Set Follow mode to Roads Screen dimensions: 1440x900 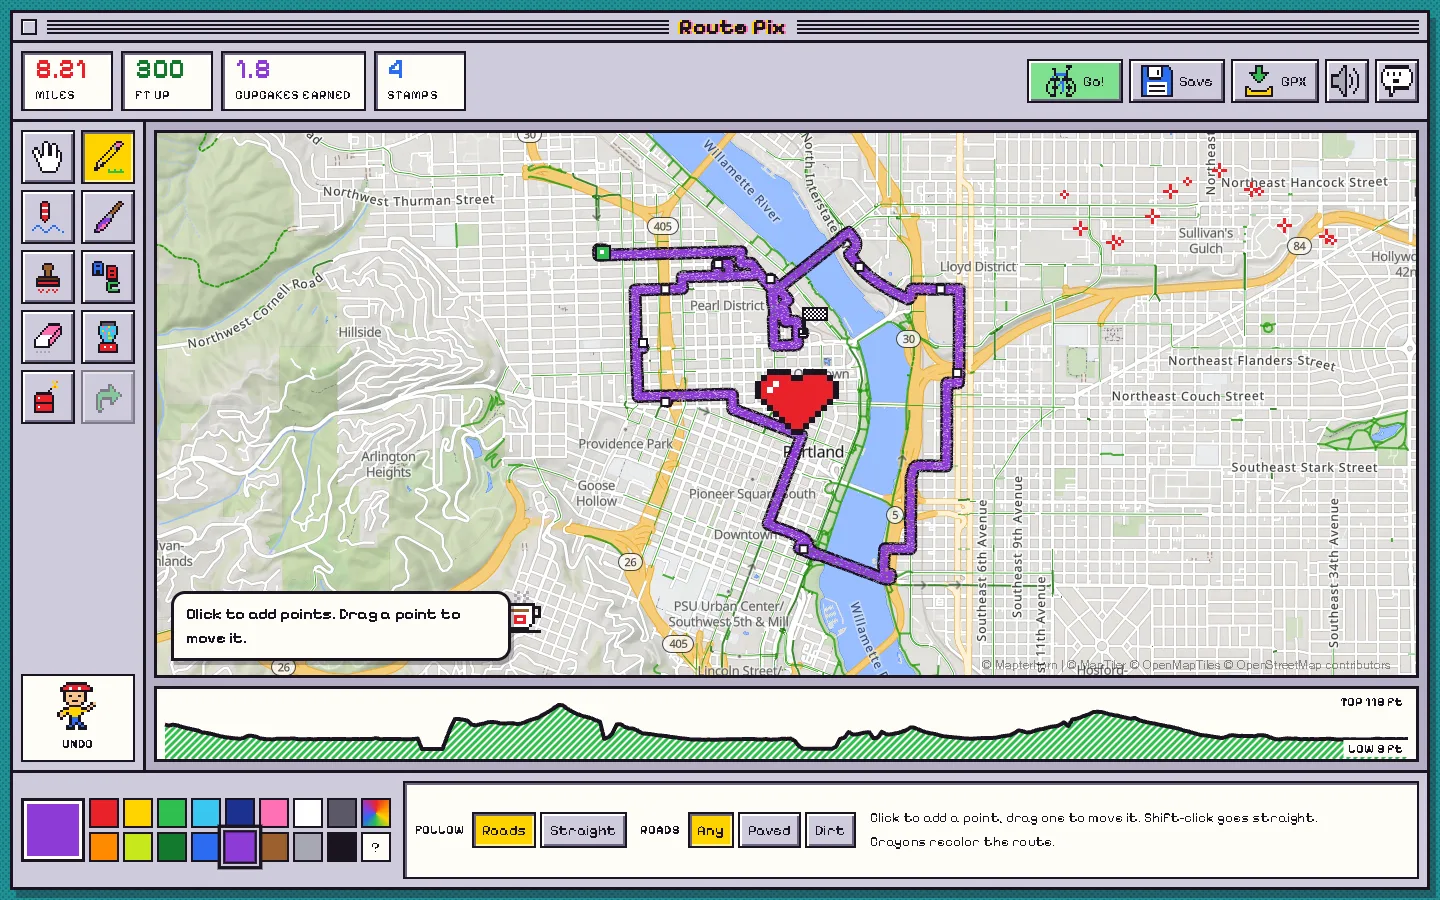(x=503, y=830)
